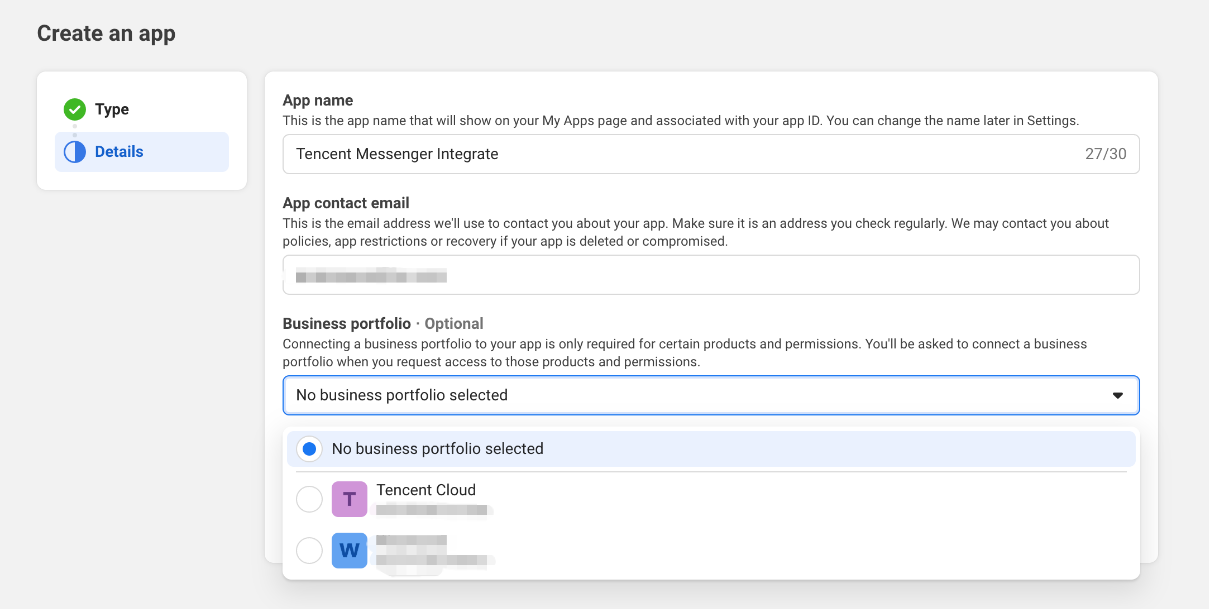Click the Business portfolio combo box text
The image size is (1209, 609).
click(402, 395)
